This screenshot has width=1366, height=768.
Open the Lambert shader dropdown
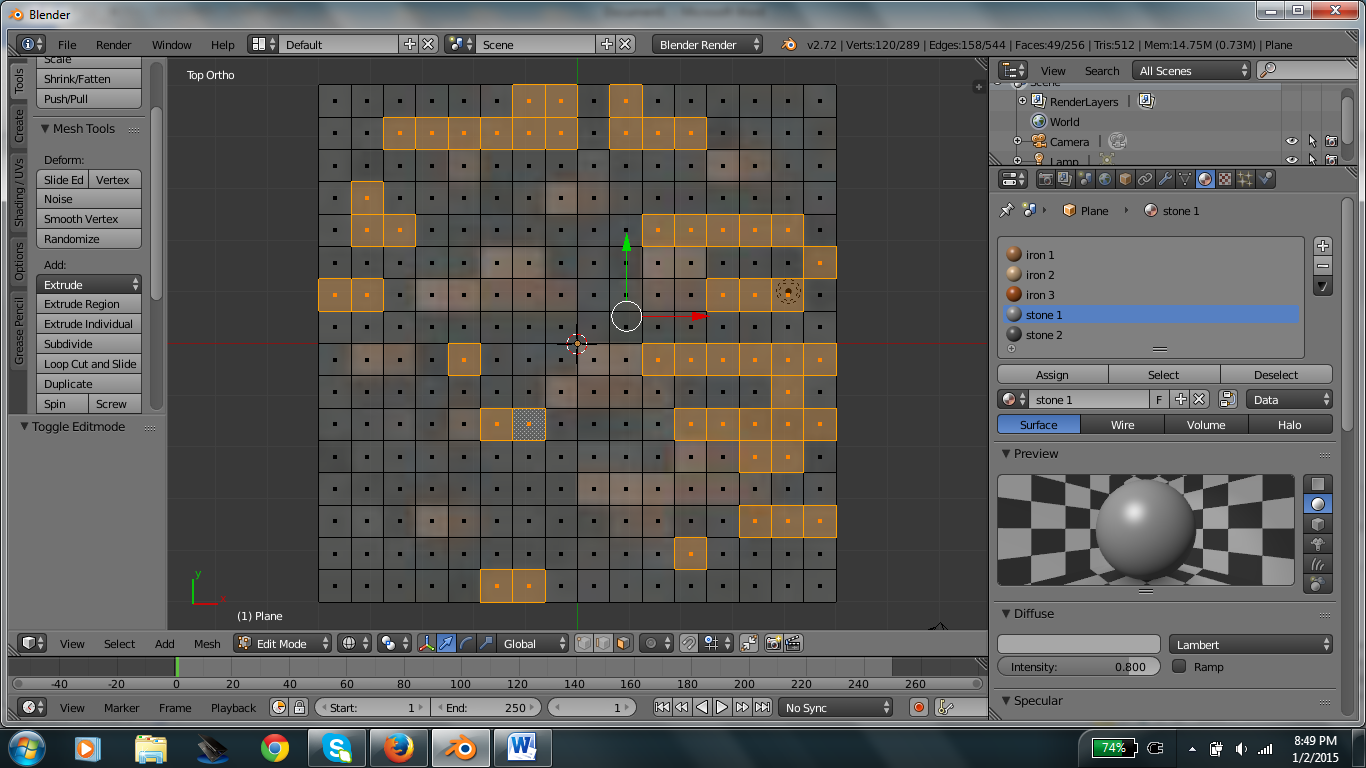pos(1251,644)
